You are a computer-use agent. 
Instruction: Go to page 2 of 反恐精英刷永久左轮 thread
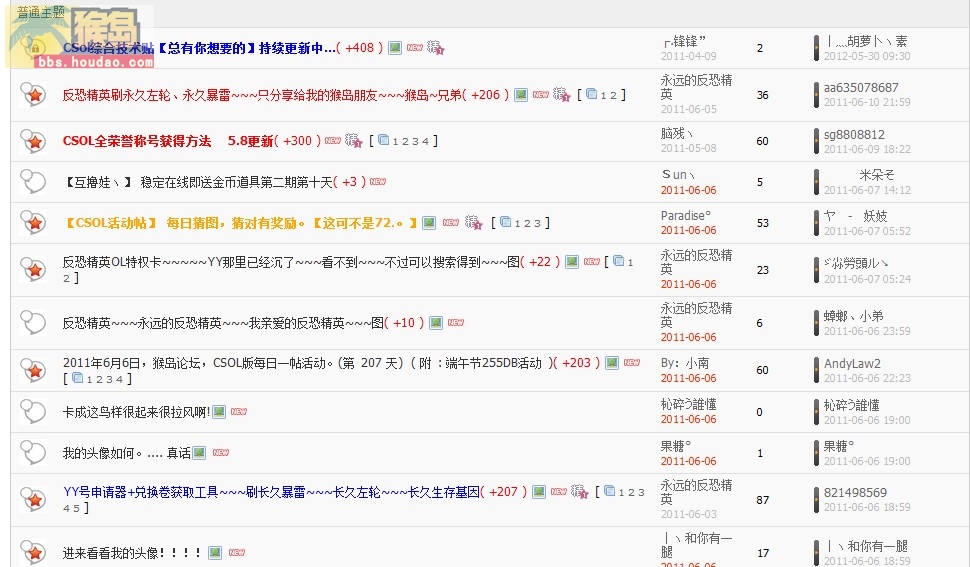[613, 96]
